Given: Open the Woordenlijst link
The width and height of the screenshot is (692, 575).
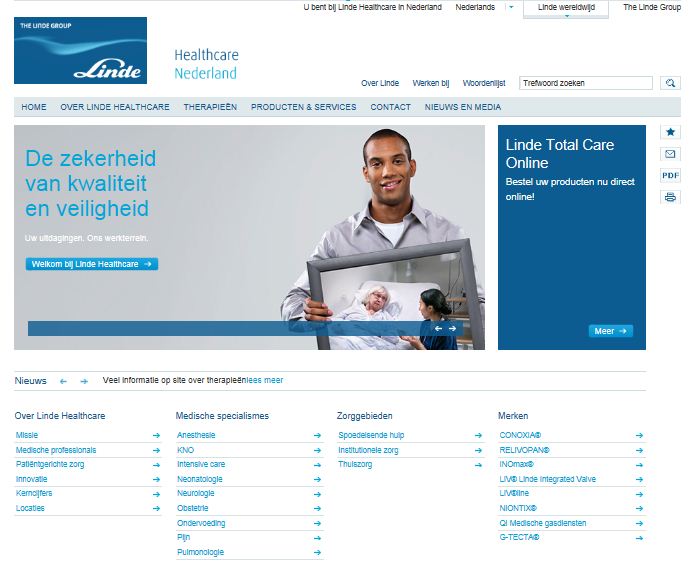Looking at the screenshot, I should click(484, 83).
